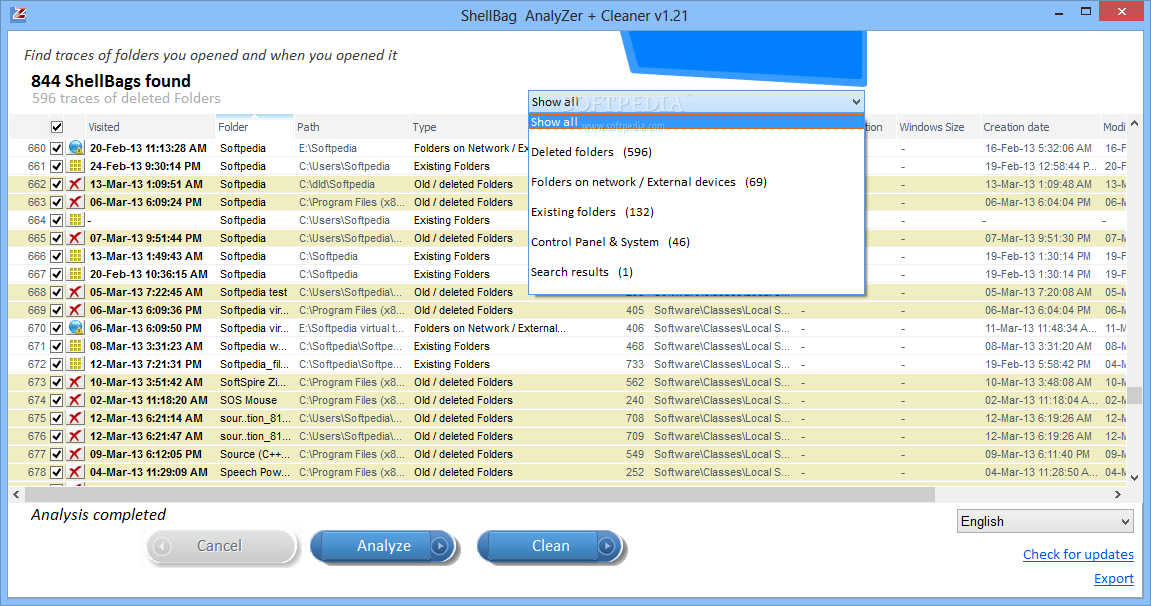Uncheck the checkbox for row 670

[57, 328]
